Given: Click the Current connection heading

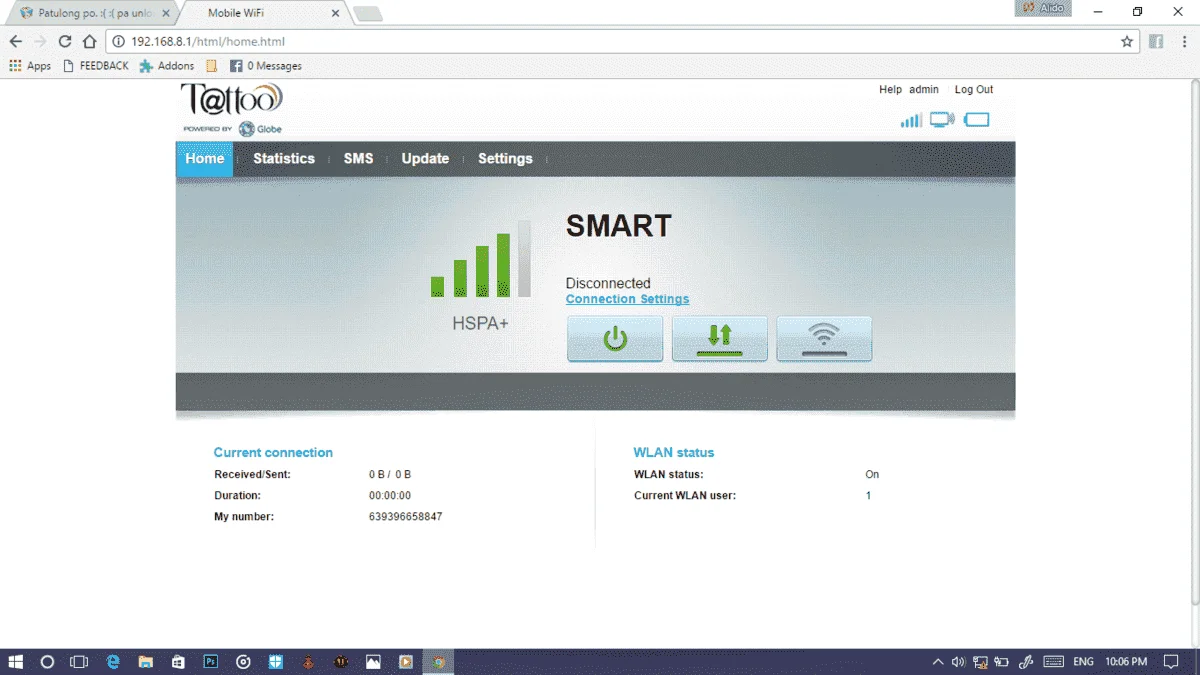Looking at the screenshot, I should click(x=273, y=453).
